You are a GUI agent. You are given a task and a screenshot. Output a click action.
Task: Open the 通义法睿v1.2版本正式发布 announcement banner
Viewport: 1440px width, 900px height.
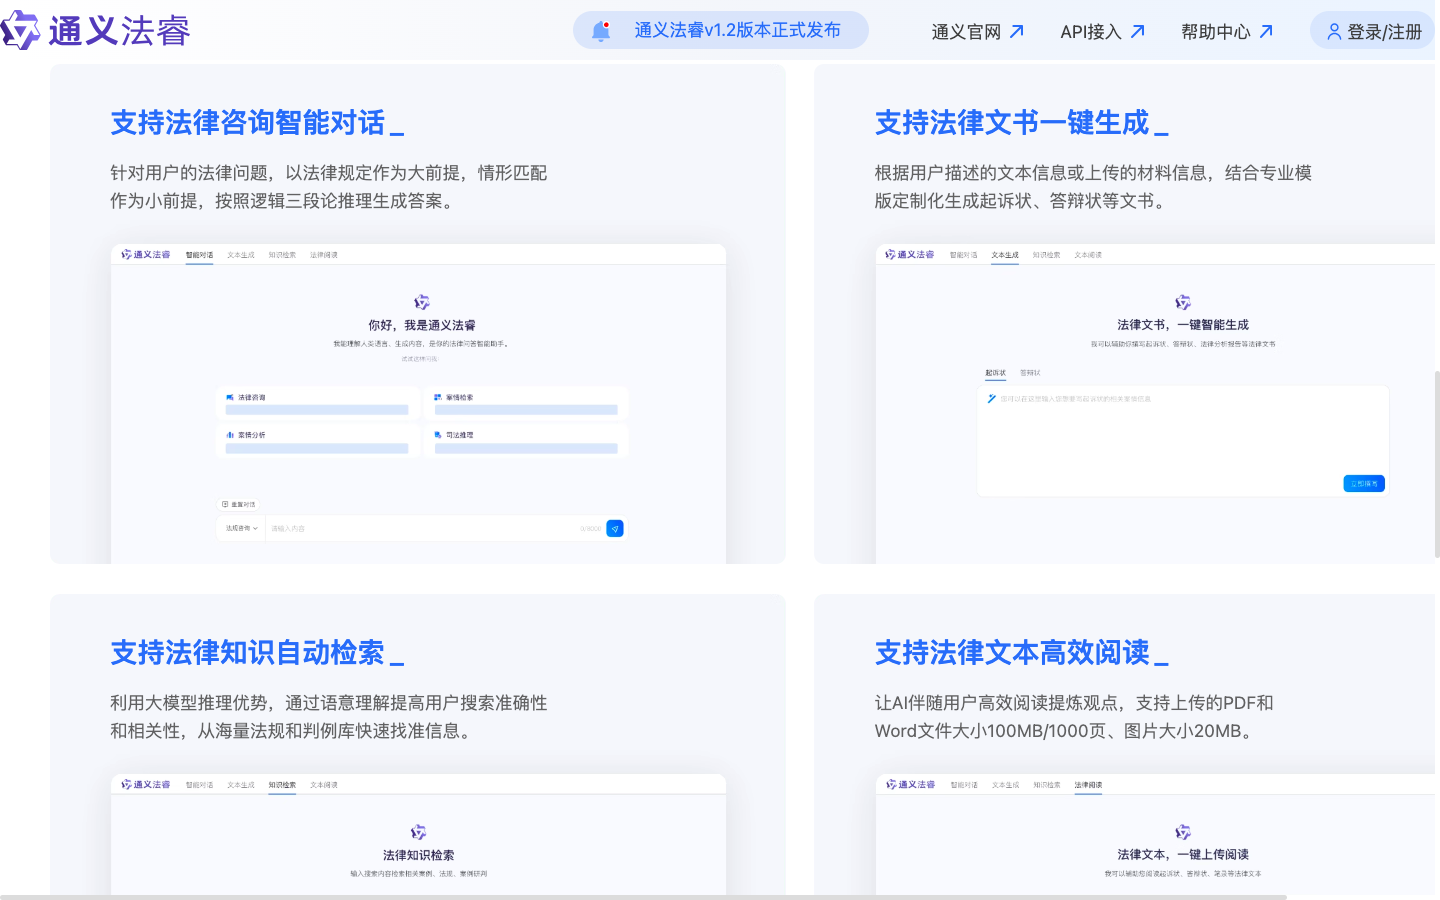tap(720, 30)
